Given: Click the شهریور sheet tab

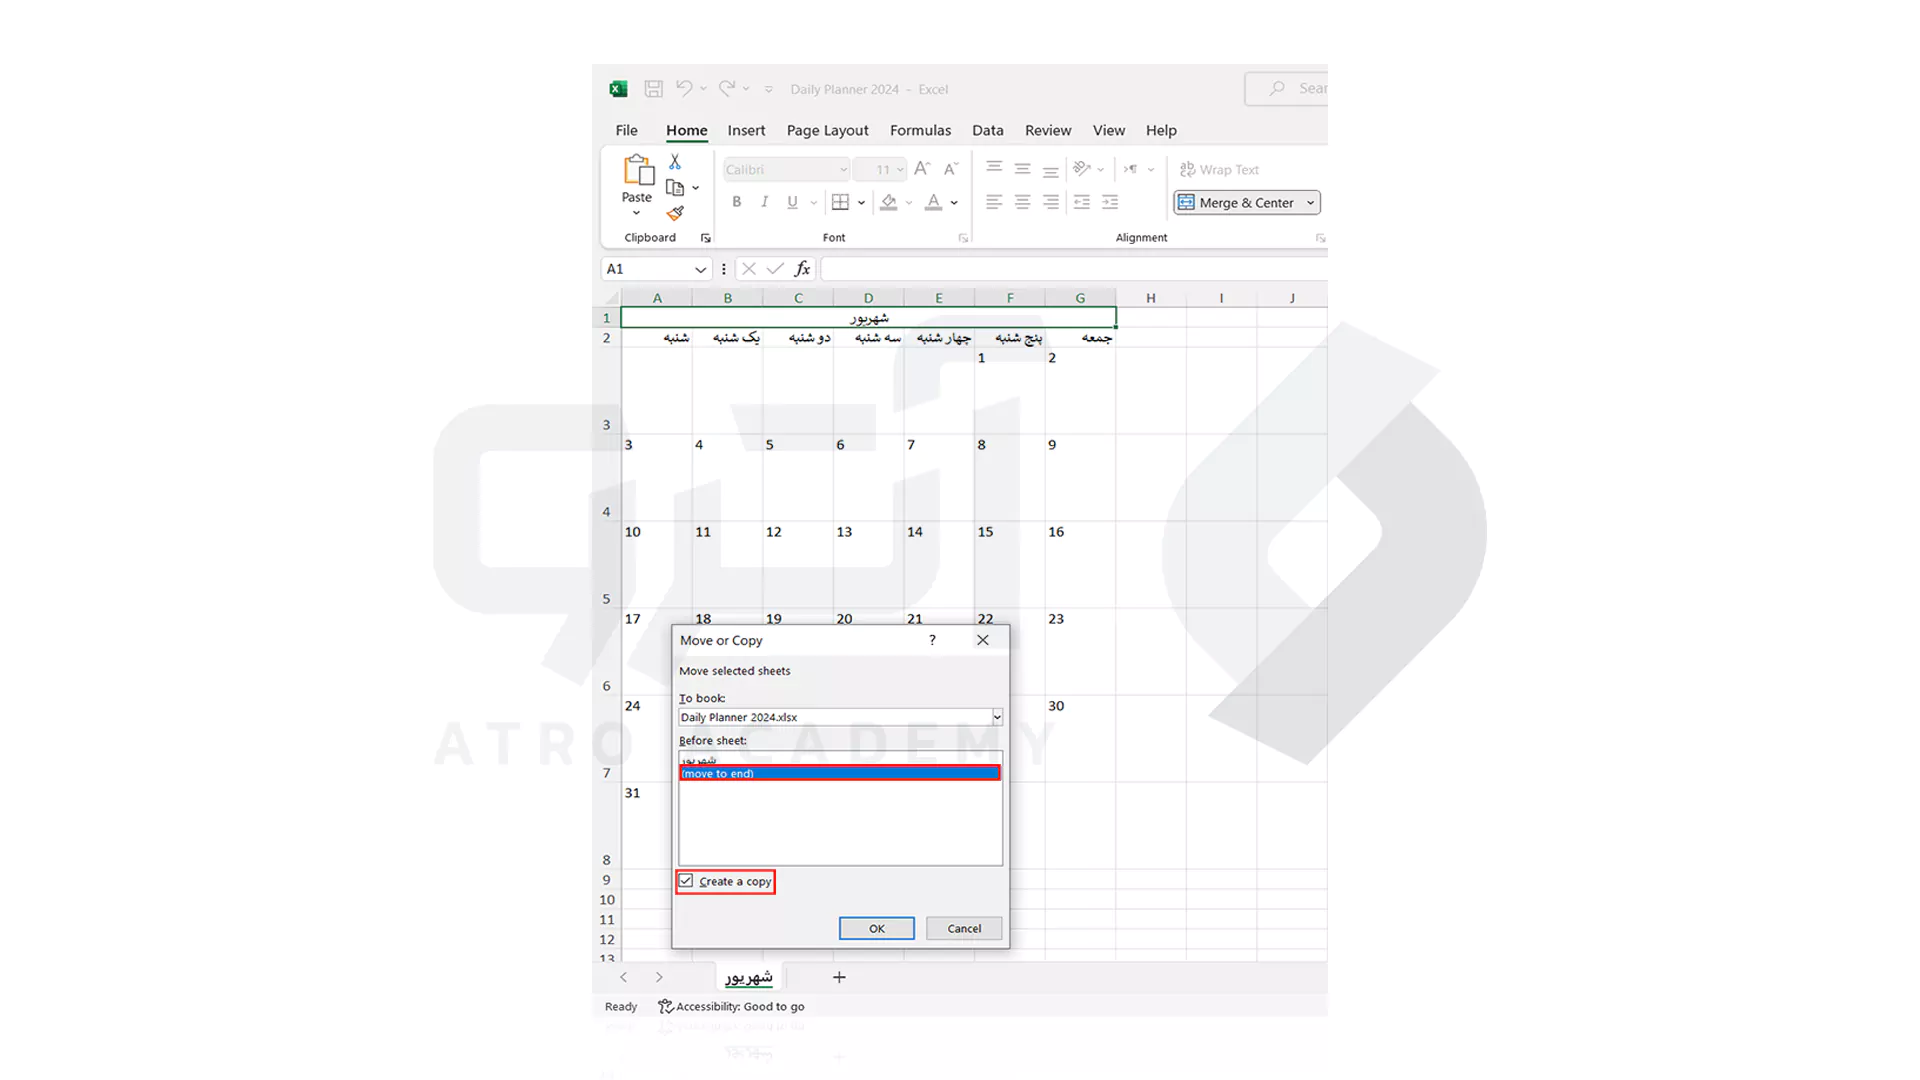Looking at the screenshot, I should click(x=748, y=977).
